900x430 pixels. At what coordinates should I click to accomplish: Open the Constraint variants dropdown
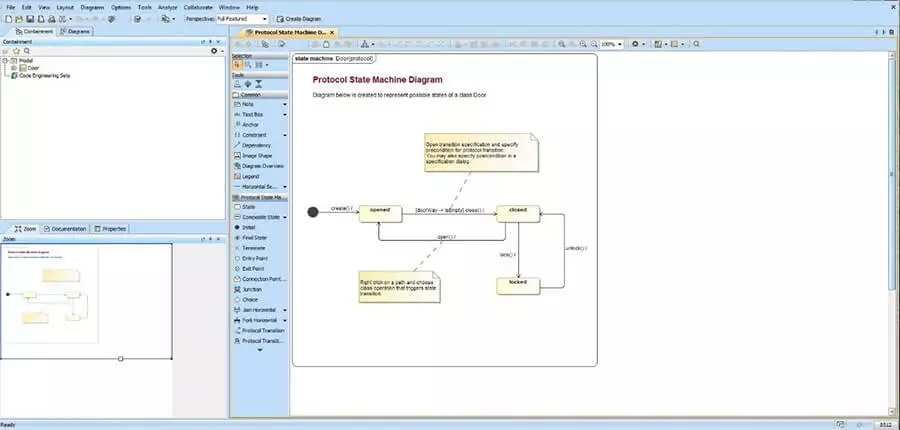point(284,135)
